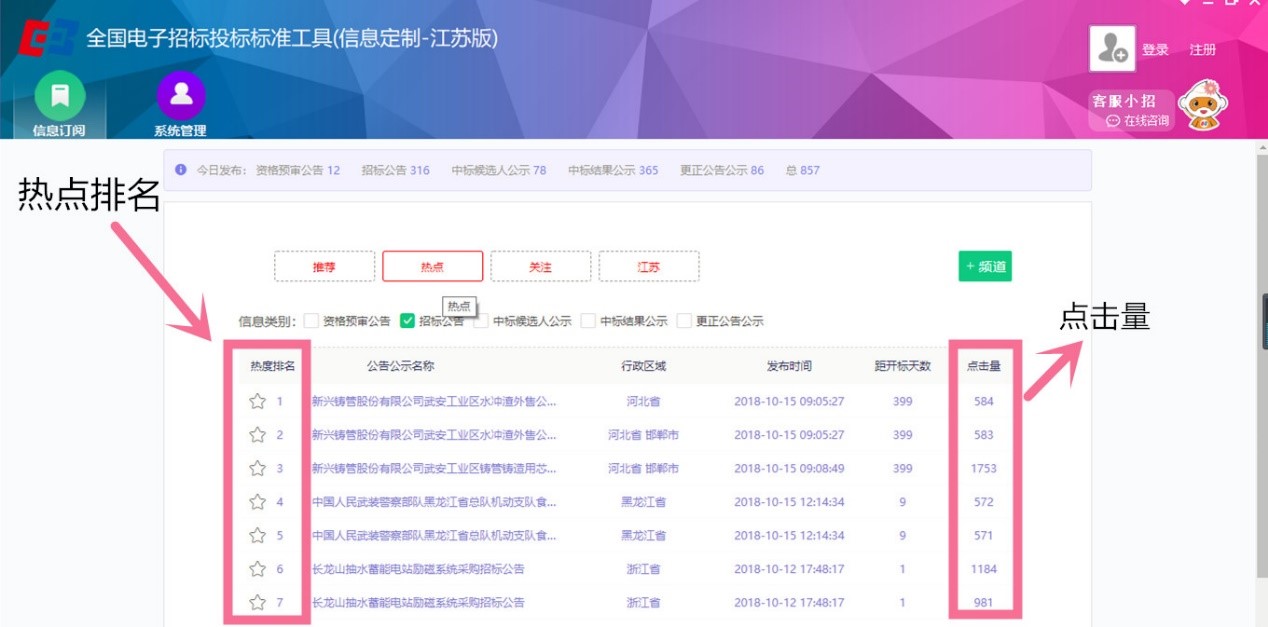Click the 注册 register link
This screenshot has height=627, width=1268.
[x=1201, y=50]
